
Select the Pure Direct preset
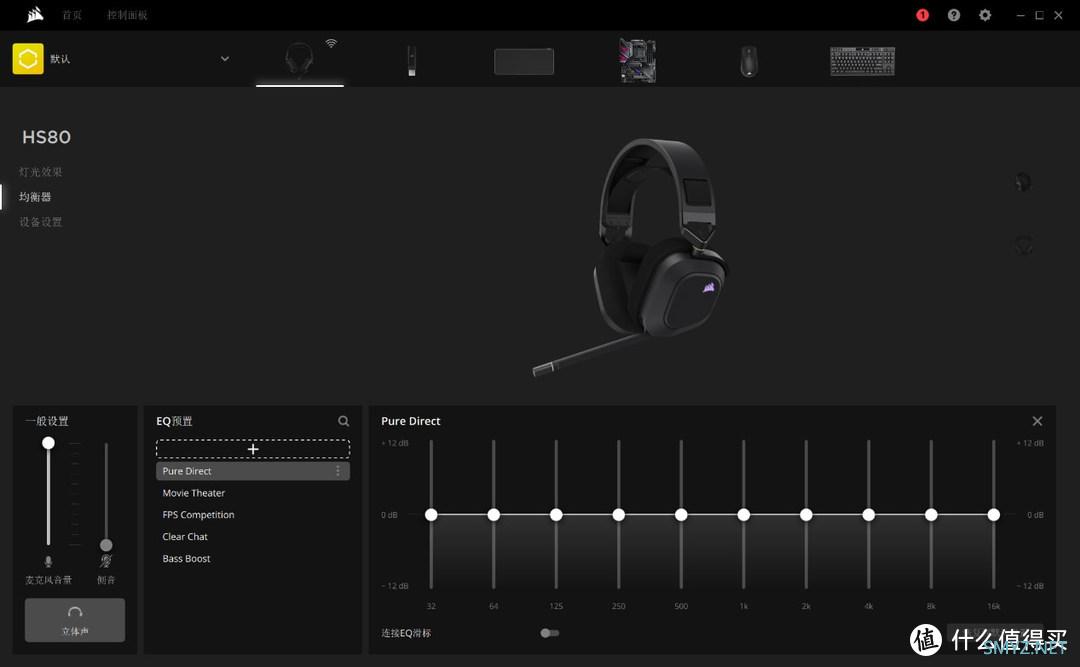pos(253,471)
